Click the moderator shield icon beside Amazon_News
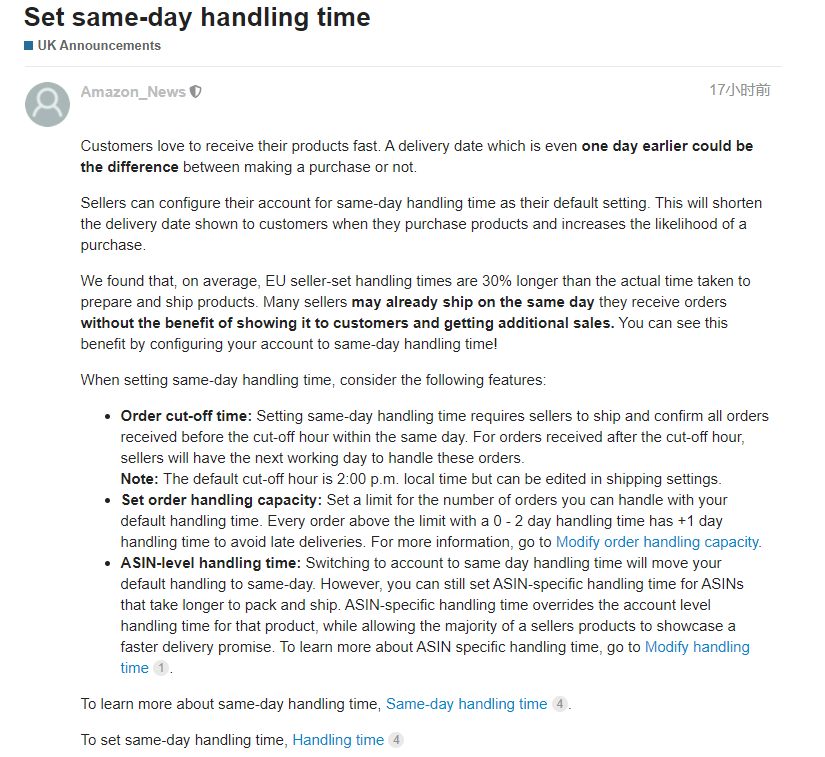825x757 pixels. [x=196, y=92]
